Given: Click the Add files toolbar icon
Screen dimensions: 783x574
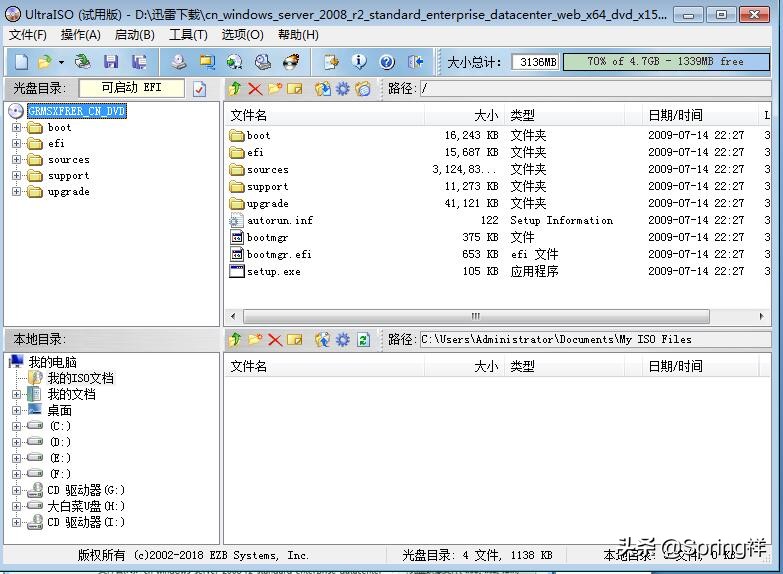Looking at the screenshot, I should (x=331, y=62).
